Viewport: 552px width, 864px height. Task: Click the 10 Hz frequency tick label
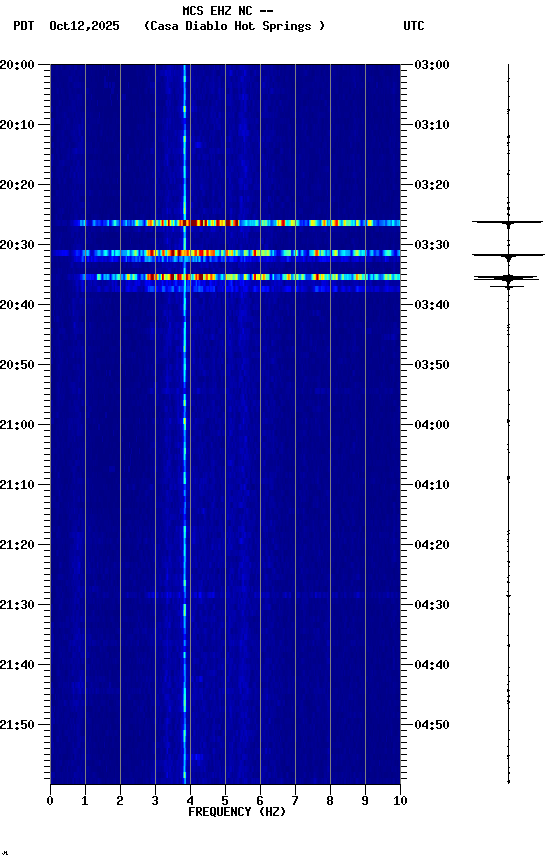[x=400, y=801]
